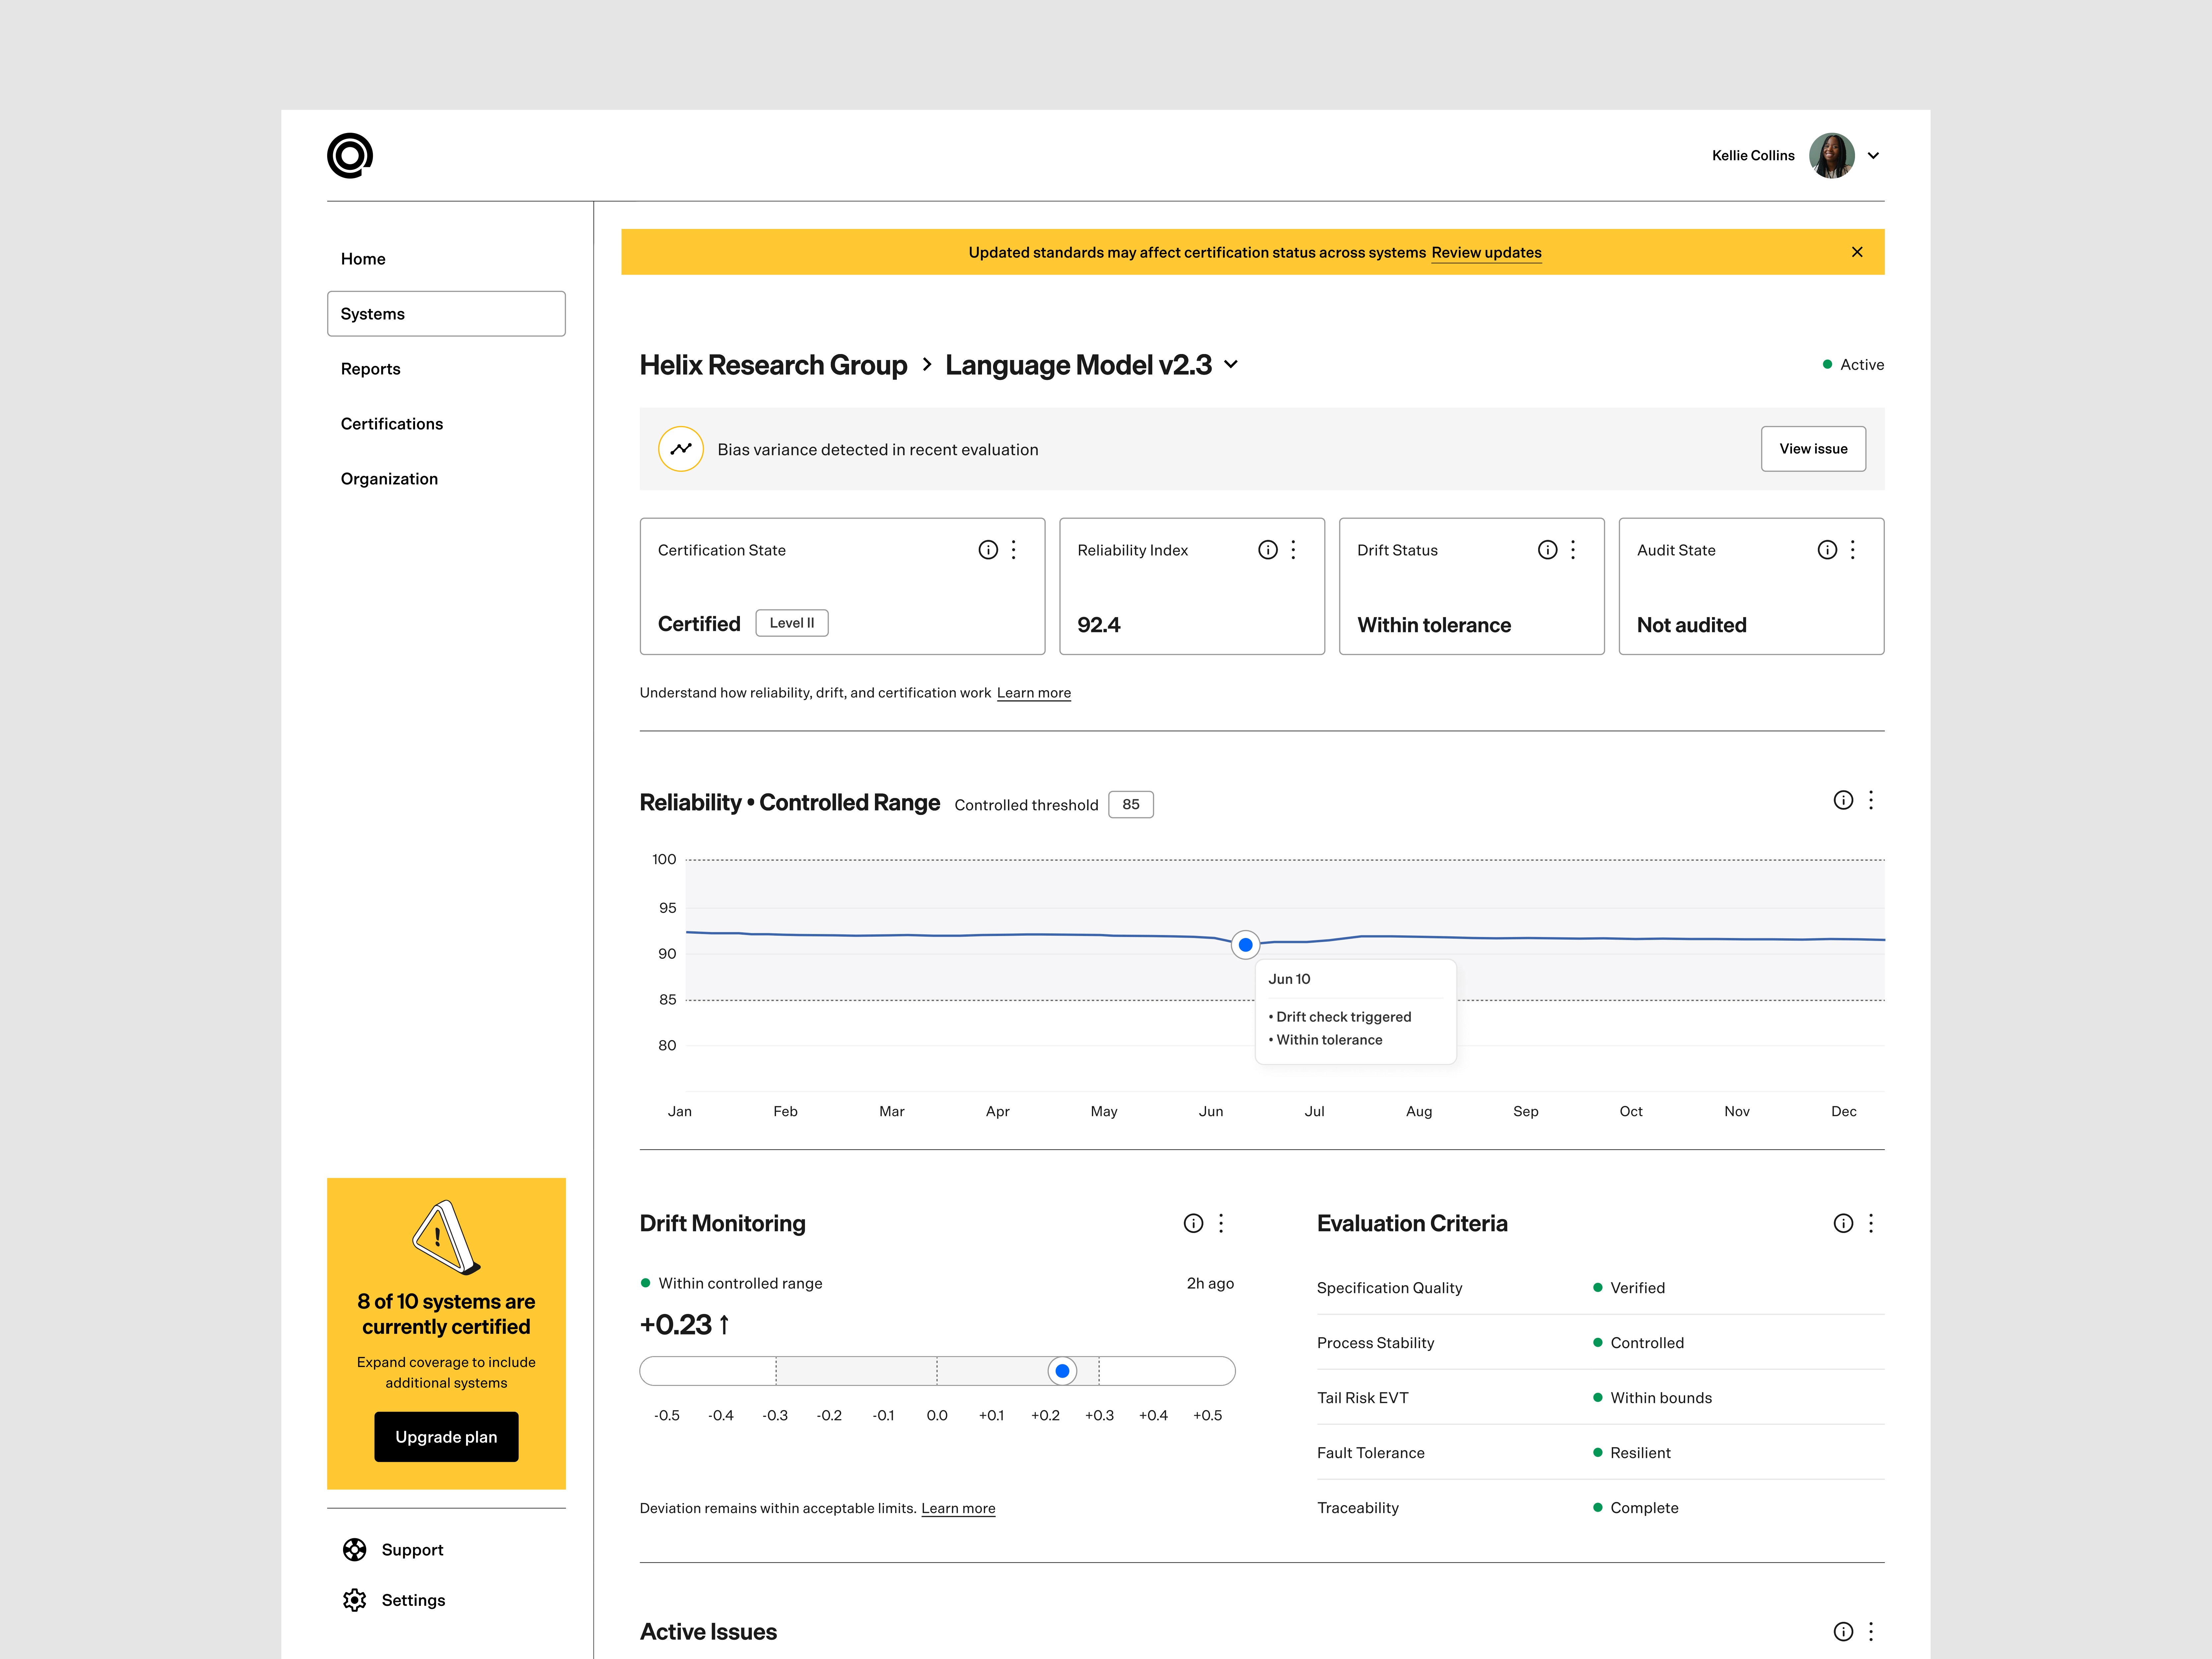Show info for Reliability Controlled Range chart
Screen dimensions: 2212x1659
[1843, 800]
